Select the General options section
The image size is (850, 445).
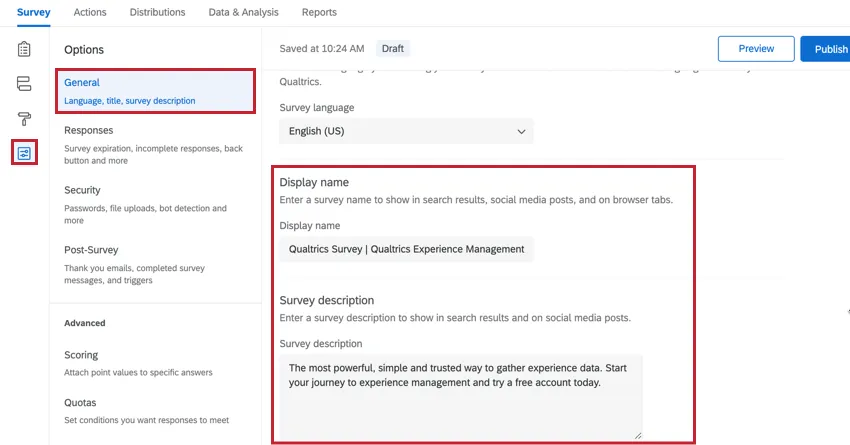click(155, 90)
